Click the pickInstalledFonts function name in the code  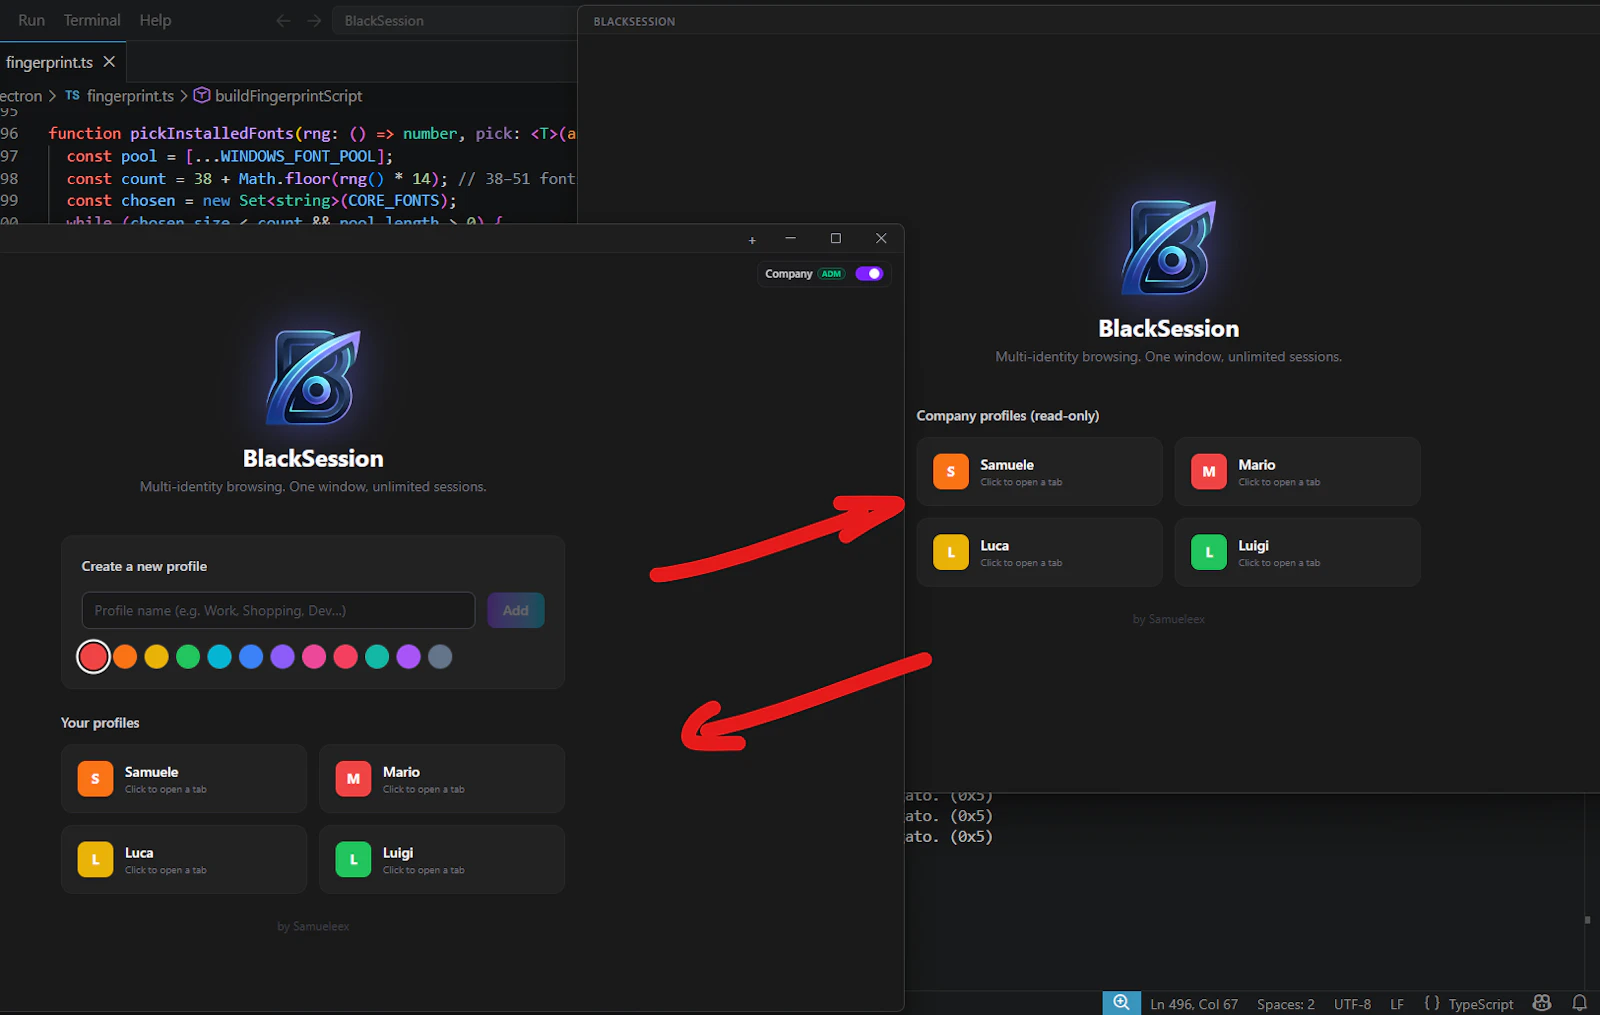(x=212, y=133)
